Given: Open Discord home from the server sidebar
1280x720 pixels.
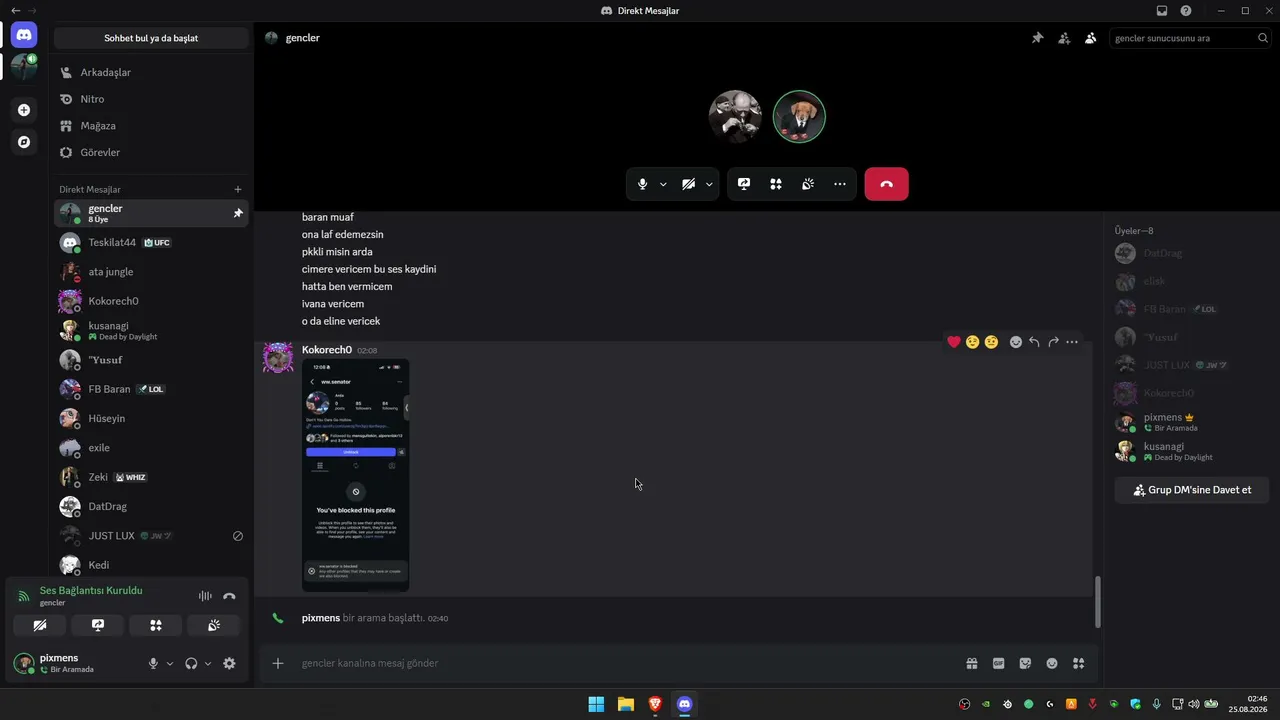Looking at the screenshot, I should 24,35.
